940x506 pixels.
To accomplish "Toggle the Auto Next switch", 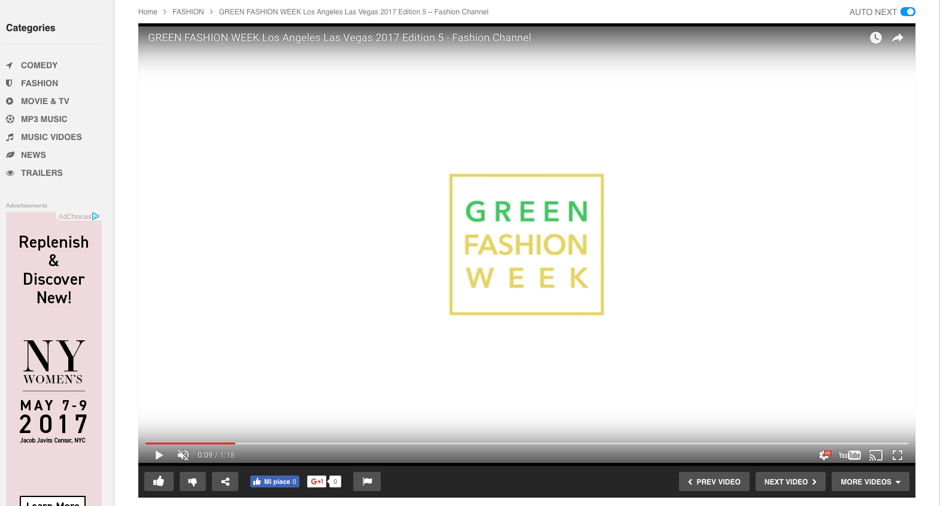I will click(x=908, y=11).
